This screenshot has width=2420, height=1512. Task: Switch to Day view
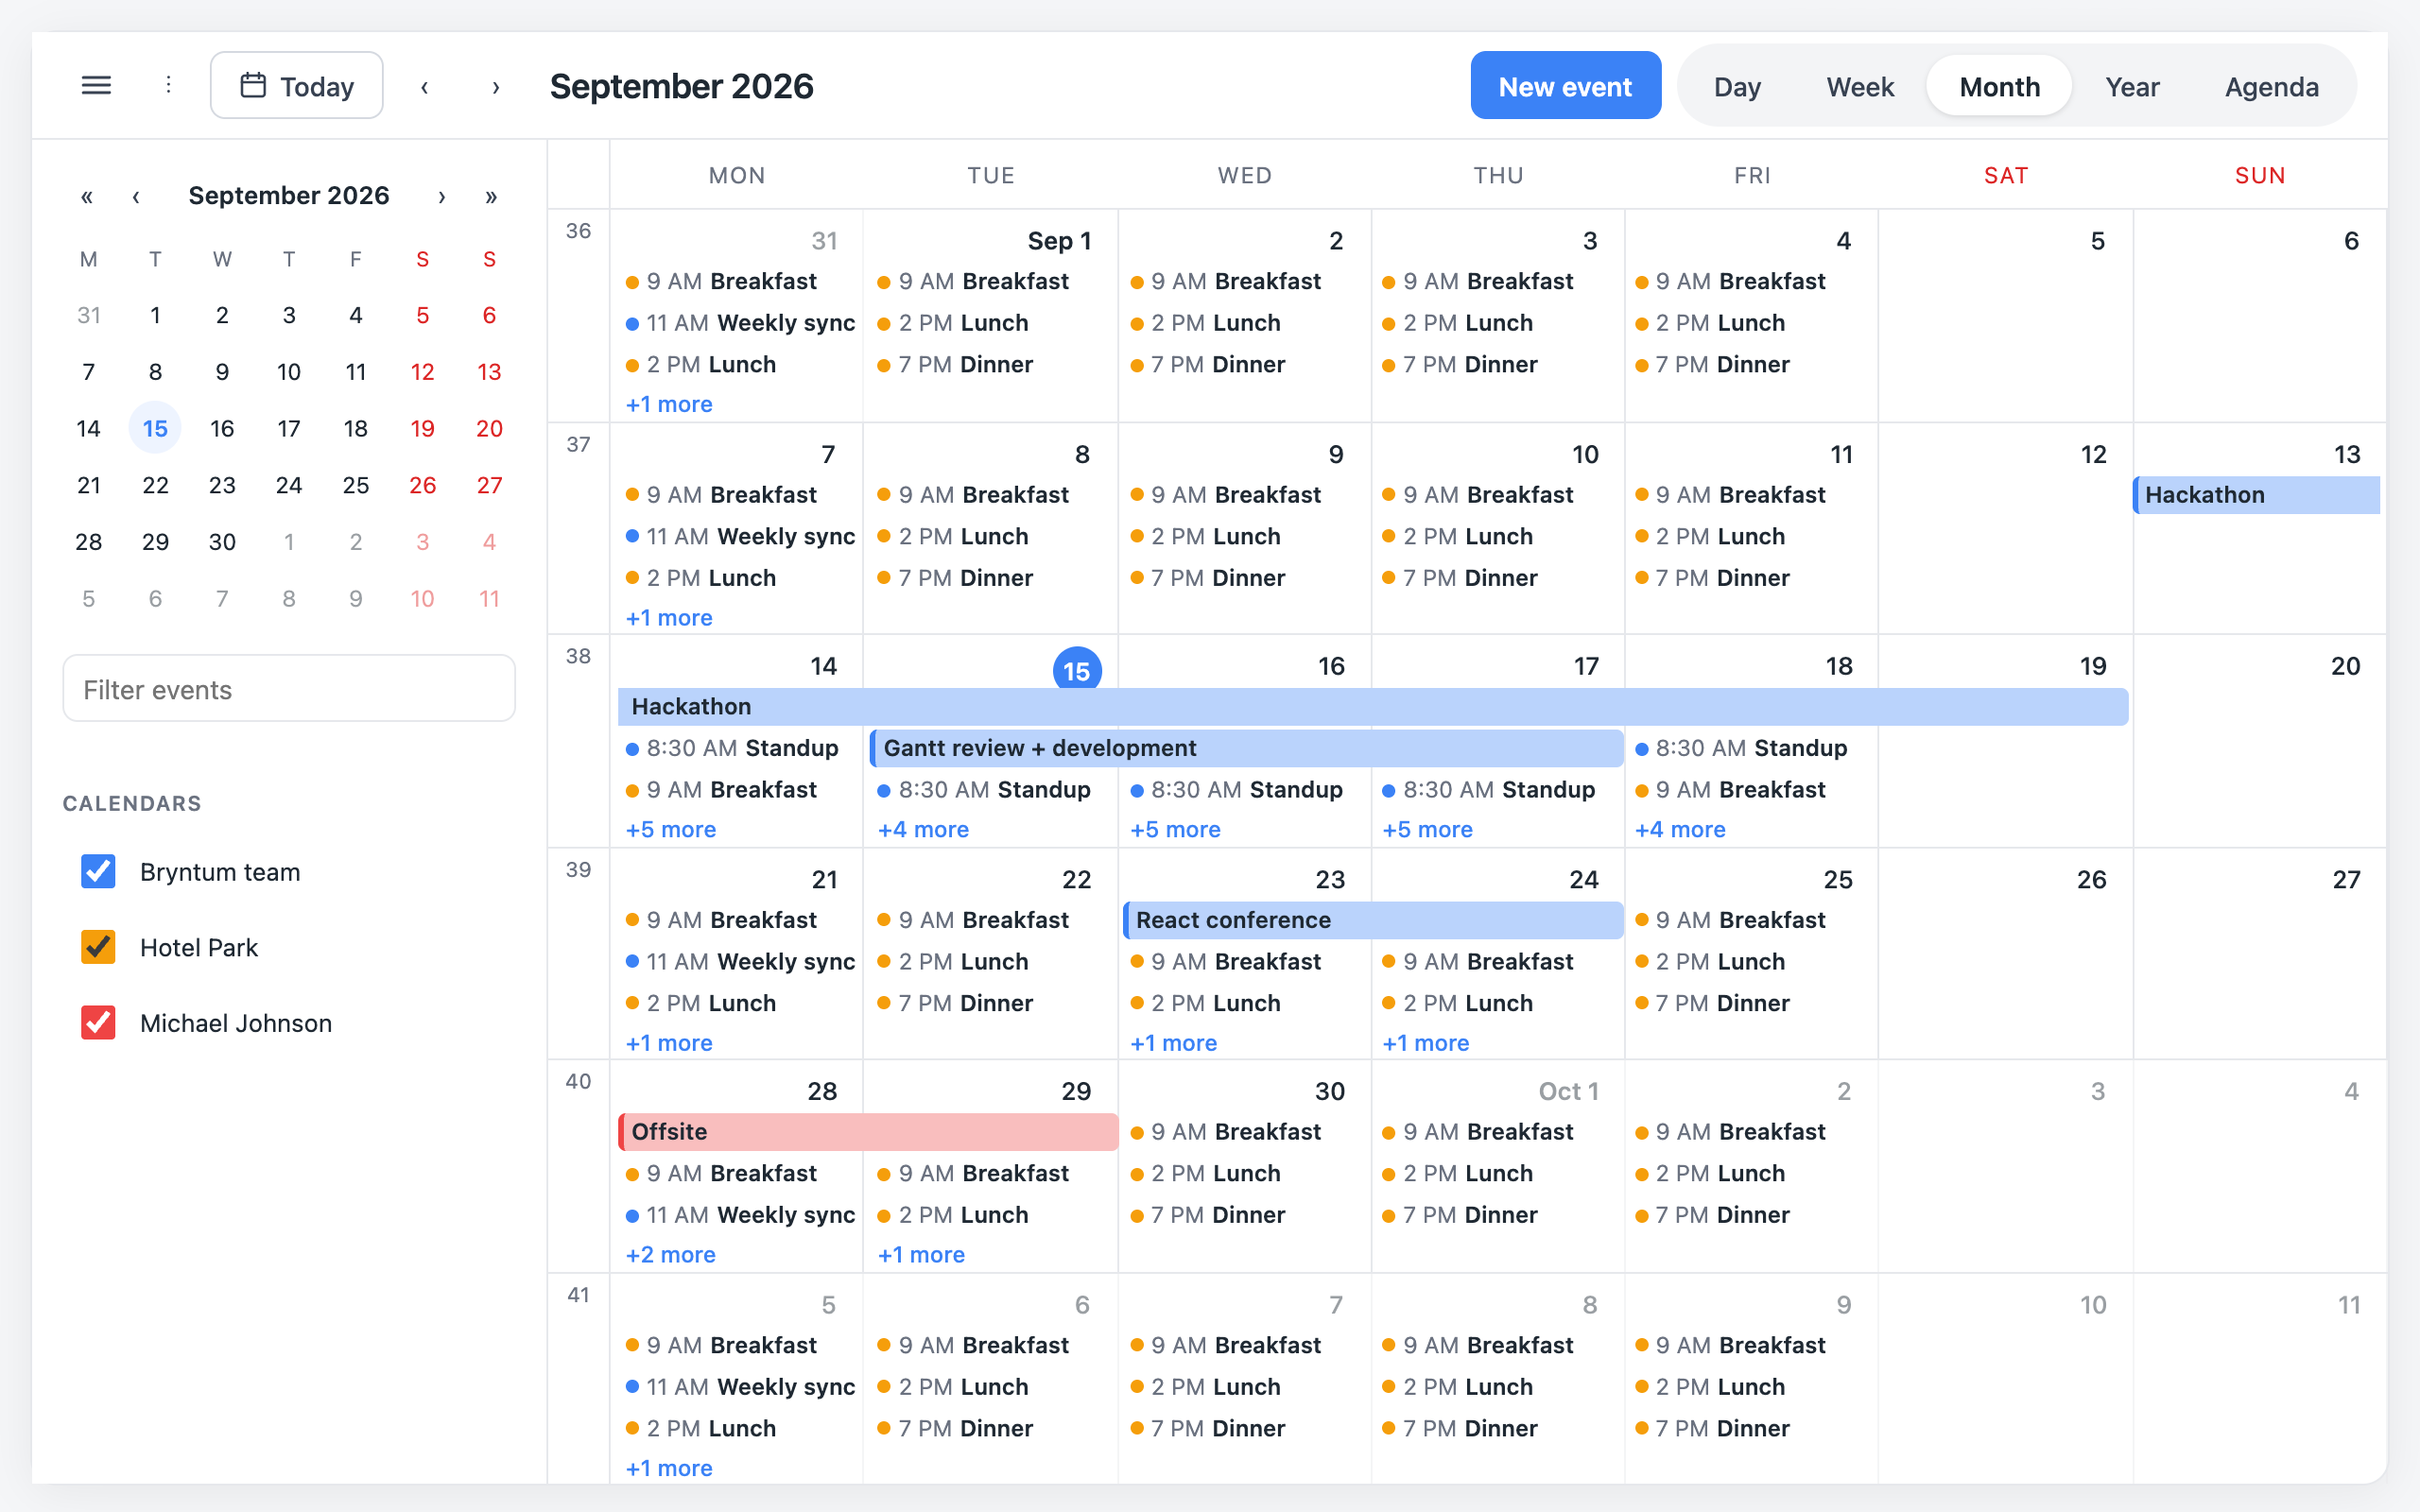(1737, 87)
